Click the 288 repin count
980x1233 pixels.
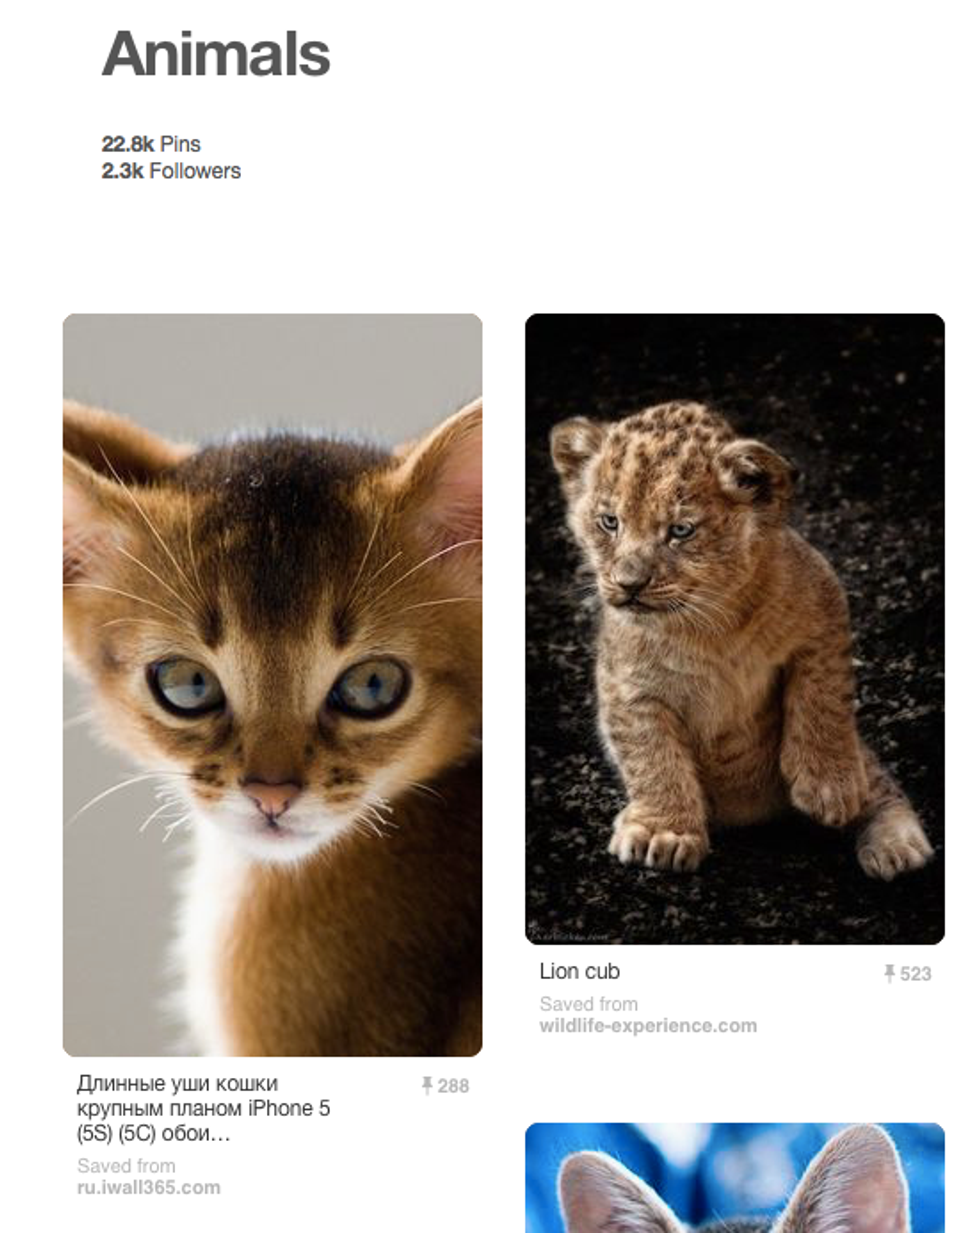coord(453,1086)
